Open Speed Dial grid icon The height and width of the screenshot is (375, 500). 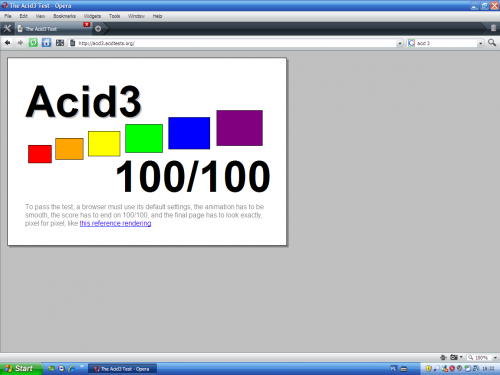point(60,43)
